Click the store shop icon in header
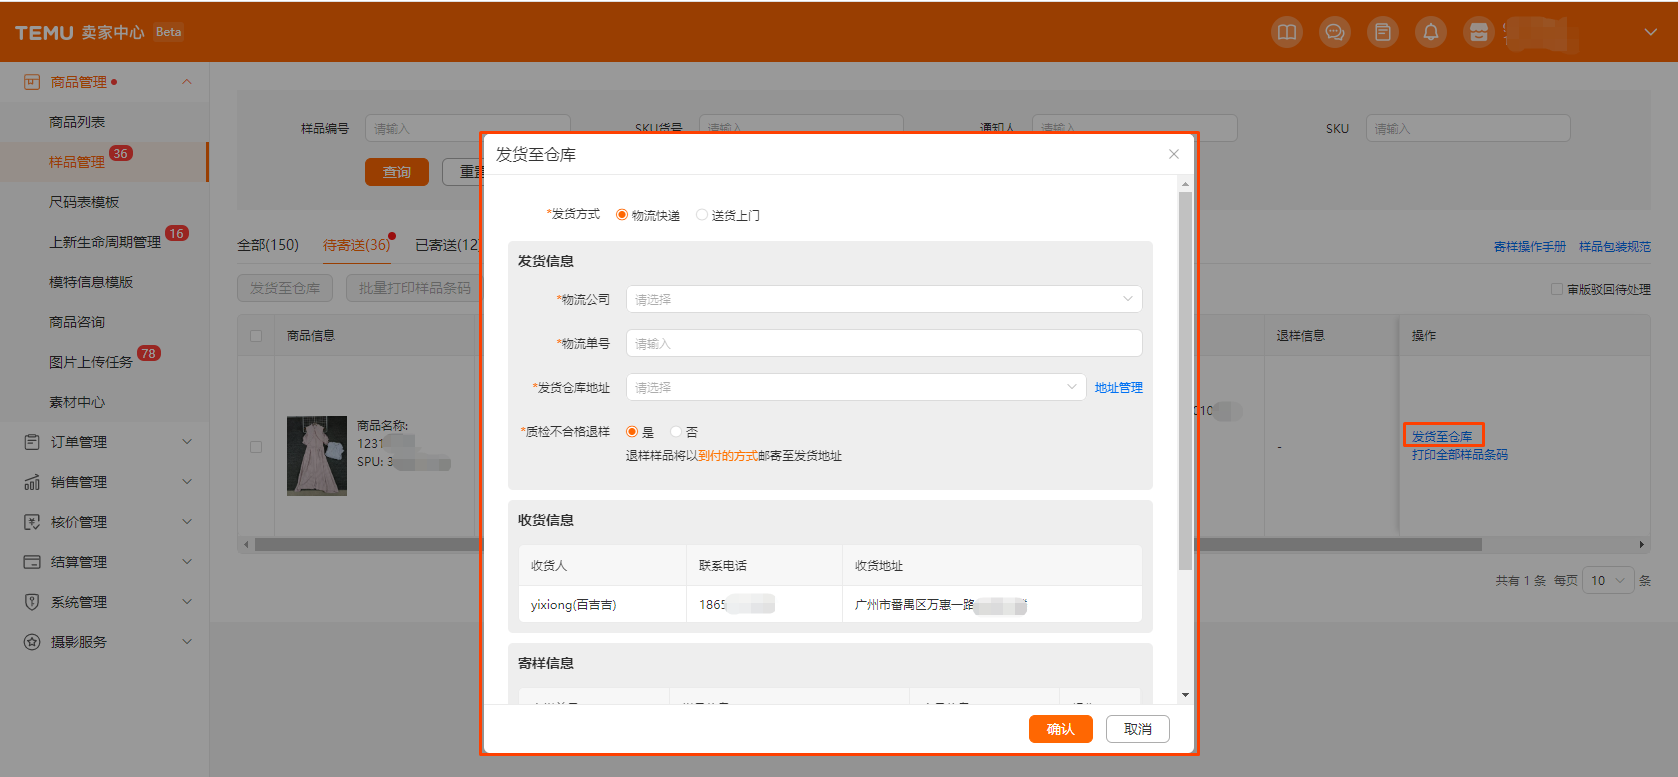The width and height of the screenshot is (1678, 777). coord(1479,32)
